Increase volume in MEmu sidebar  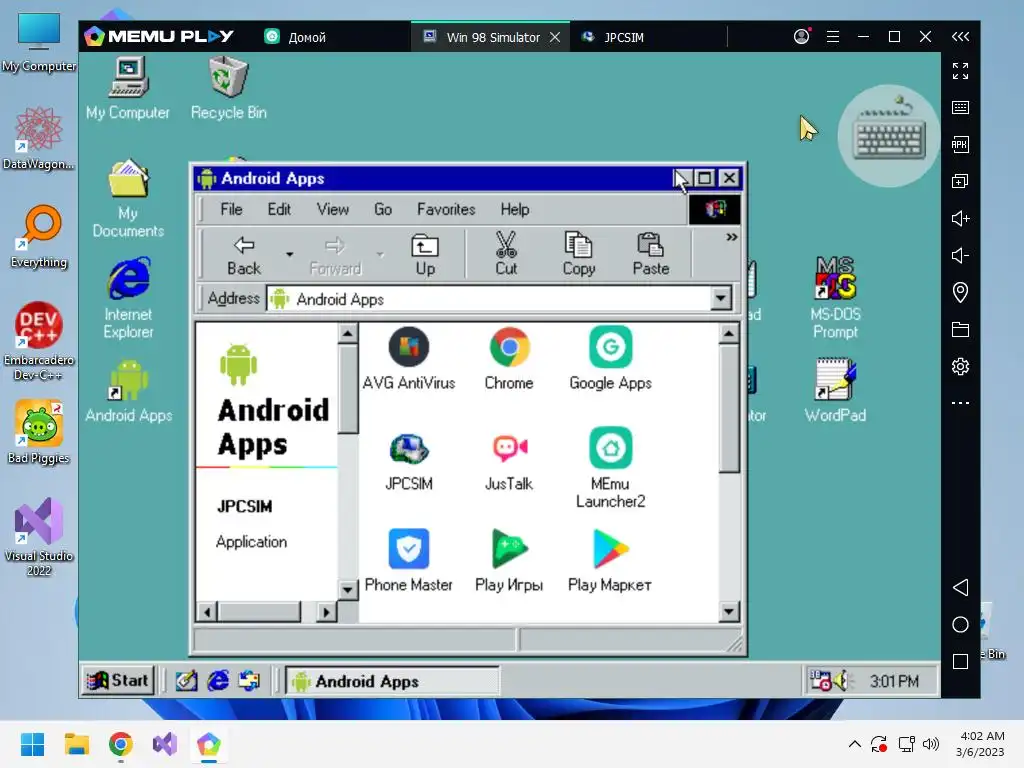960,218
